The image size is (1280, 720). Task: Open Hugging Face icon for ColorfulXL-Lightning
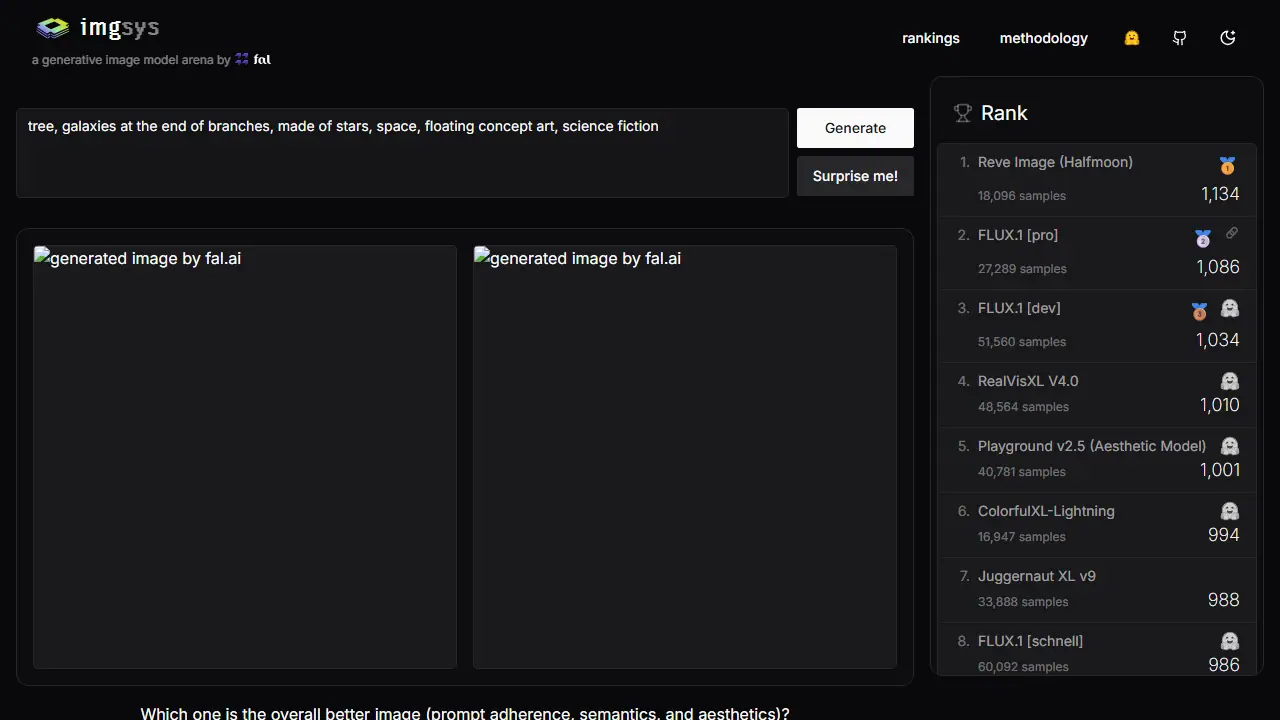point(1230,511)
